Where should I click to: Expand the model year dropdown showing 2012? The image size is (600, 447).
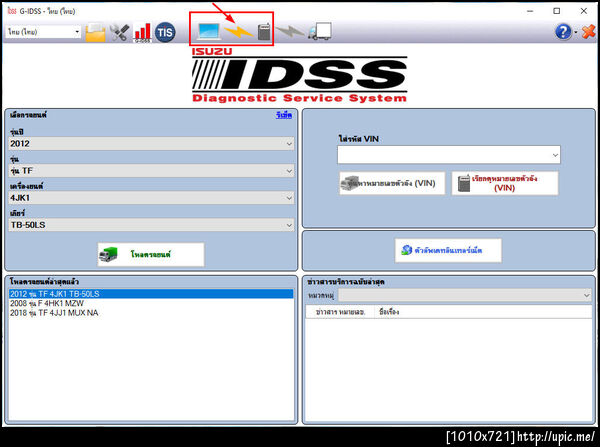pyautogui.click(x=151, y=144)
